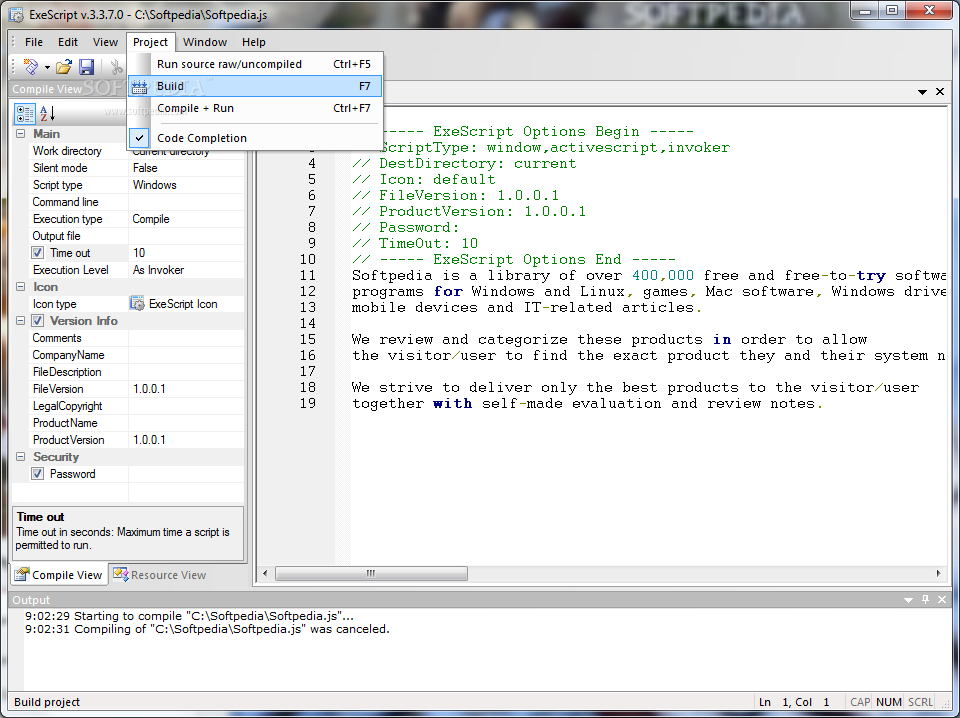Click line number 11 in editor gutter
Image resolution: width=960 pixels, height=718 pixels.
[307, 275]
